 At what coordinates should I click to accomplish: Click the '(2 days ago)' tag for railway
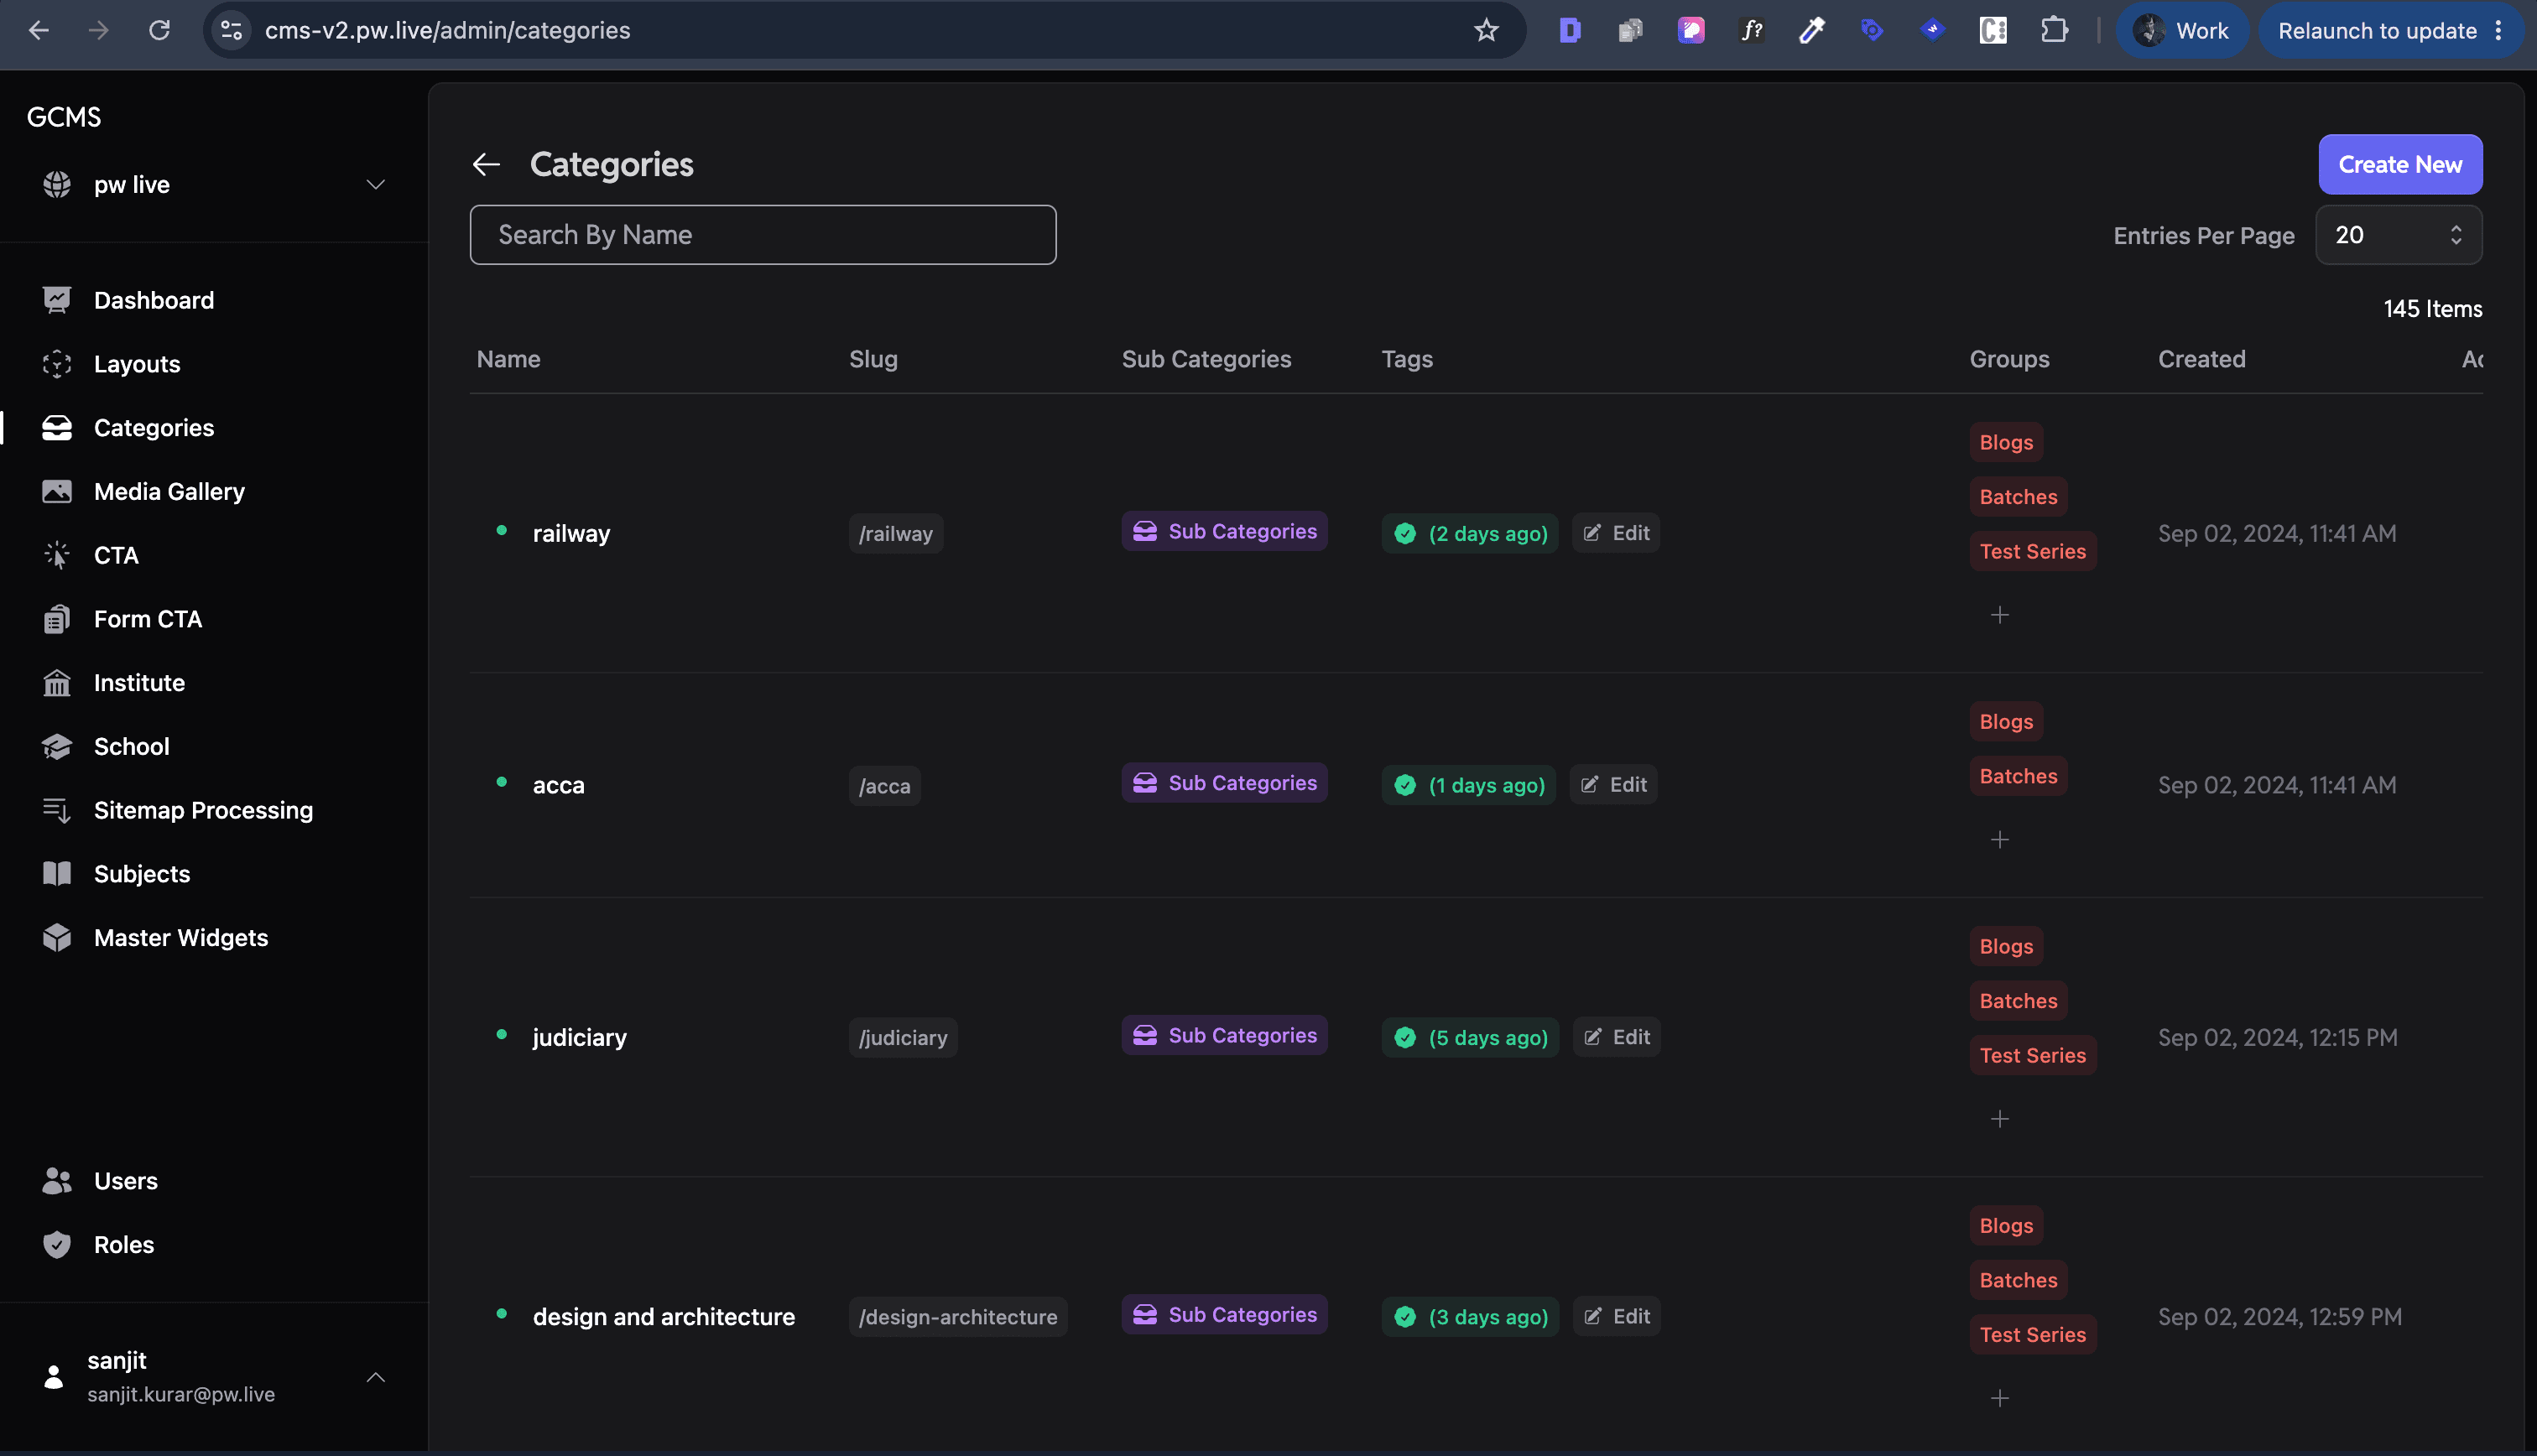pos(1470,533)
